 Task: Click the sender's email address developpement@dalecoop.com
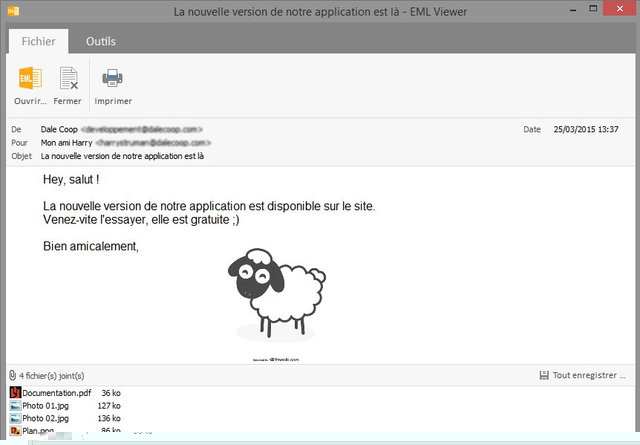[144, 129]
